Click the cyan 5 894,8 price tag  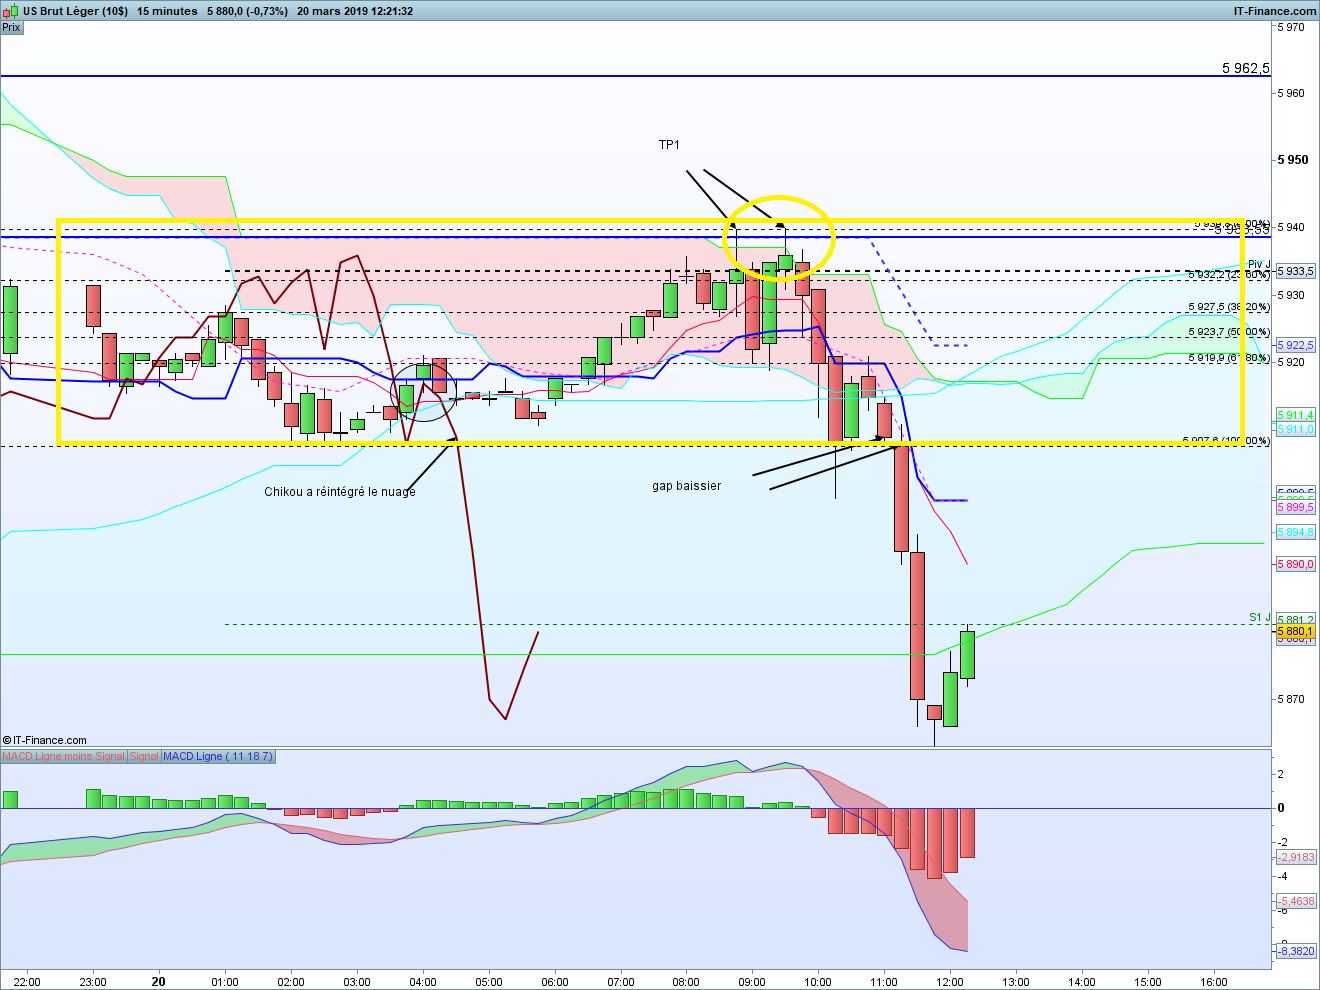click(x=1296, y=533)
